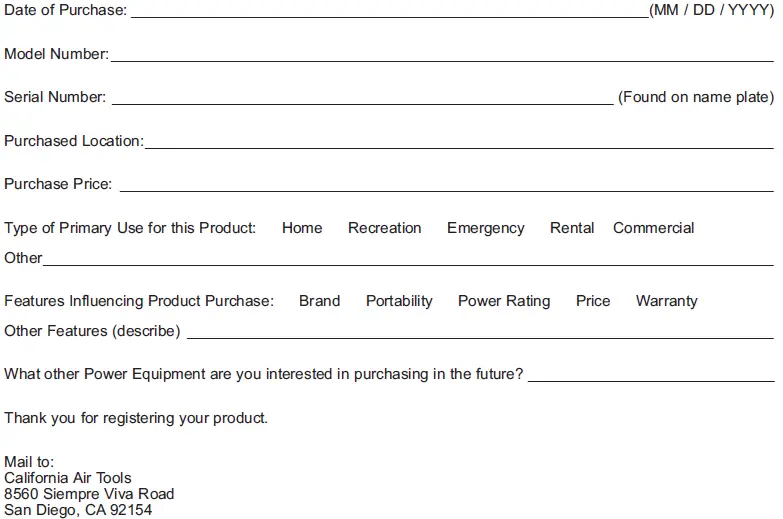This screenshot has width=783, height=519.
Task: Click the Other use type line
Action: [408, 258]
